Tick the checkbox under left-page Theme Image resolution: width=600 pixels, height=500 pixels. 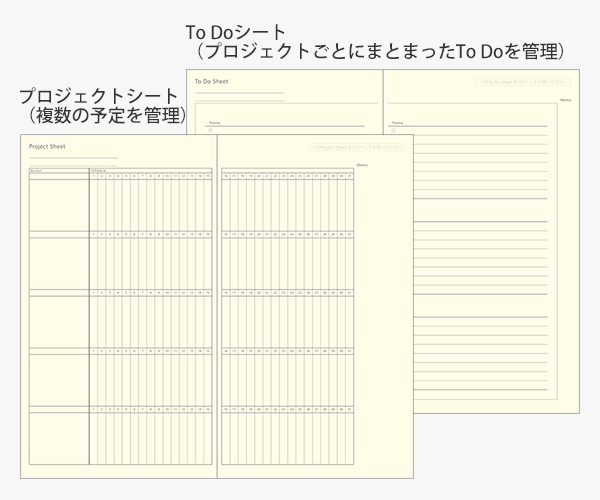tap(210, 131)
